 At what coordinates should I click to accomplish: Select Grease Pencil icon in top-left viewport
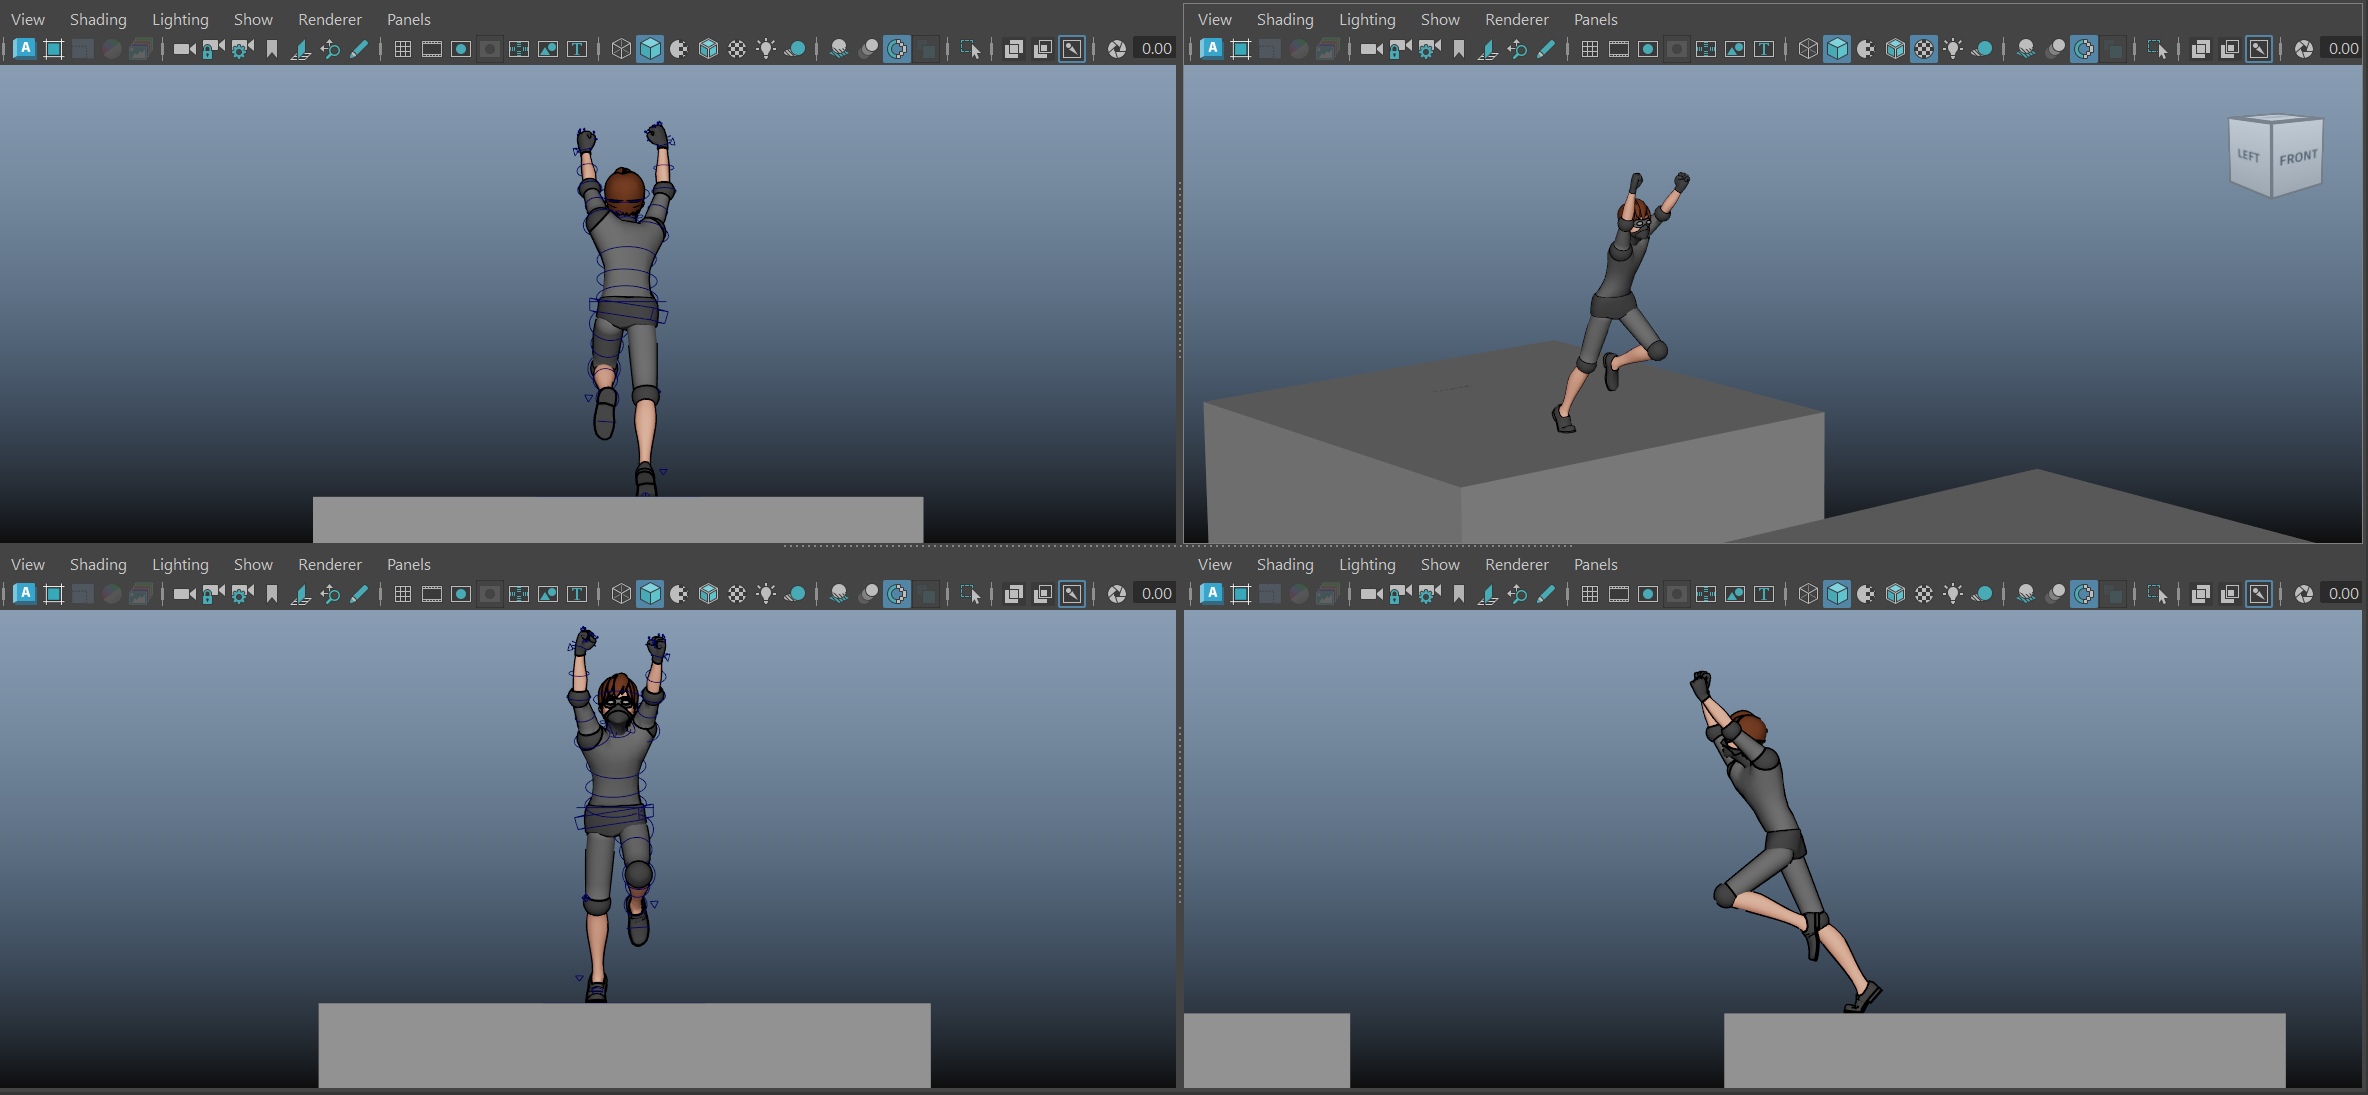point(359,49)
